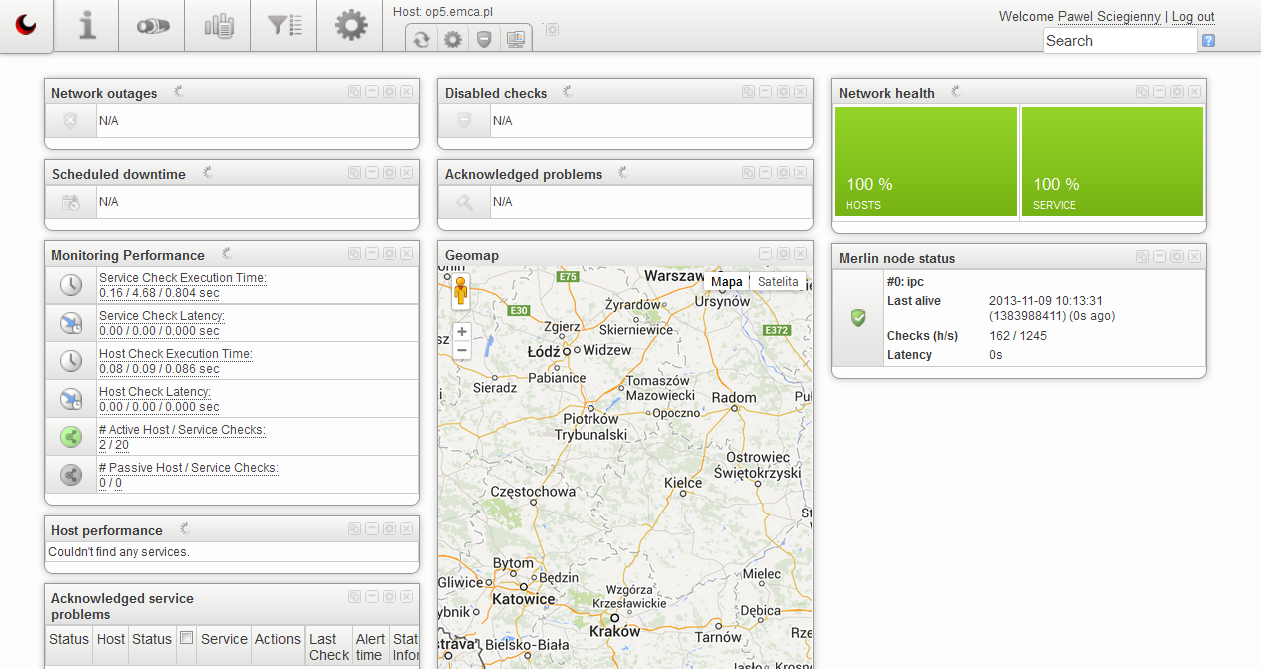Open the Reporting charts menu

[218, 26]
